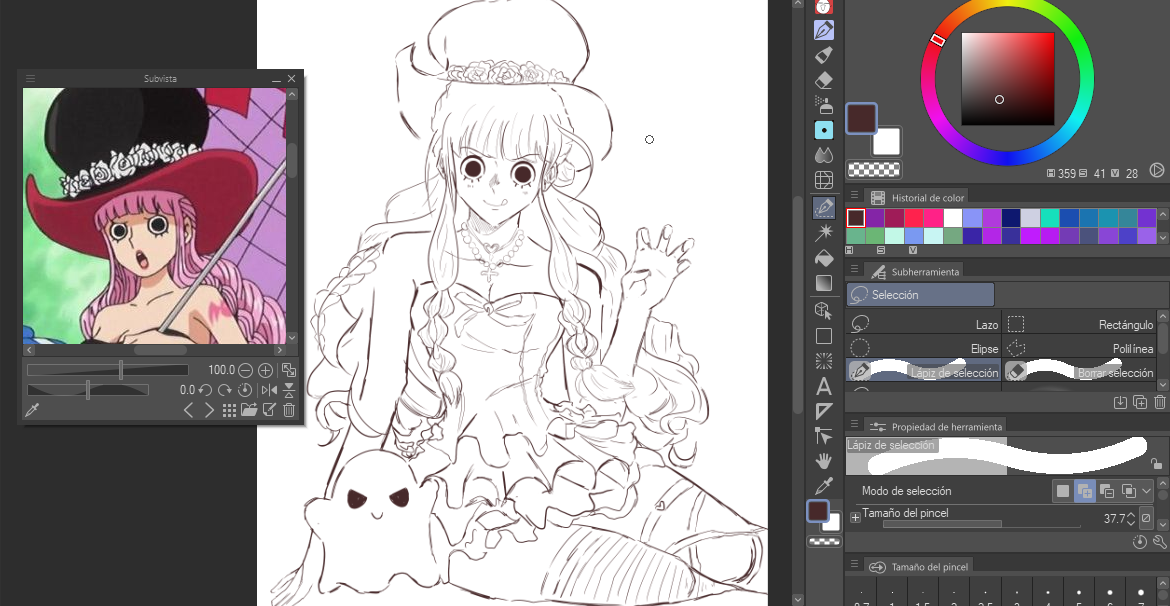The image size is (1170, 606).
Task: Select the Blend (color mixing) tool
Action: (824, 155)
